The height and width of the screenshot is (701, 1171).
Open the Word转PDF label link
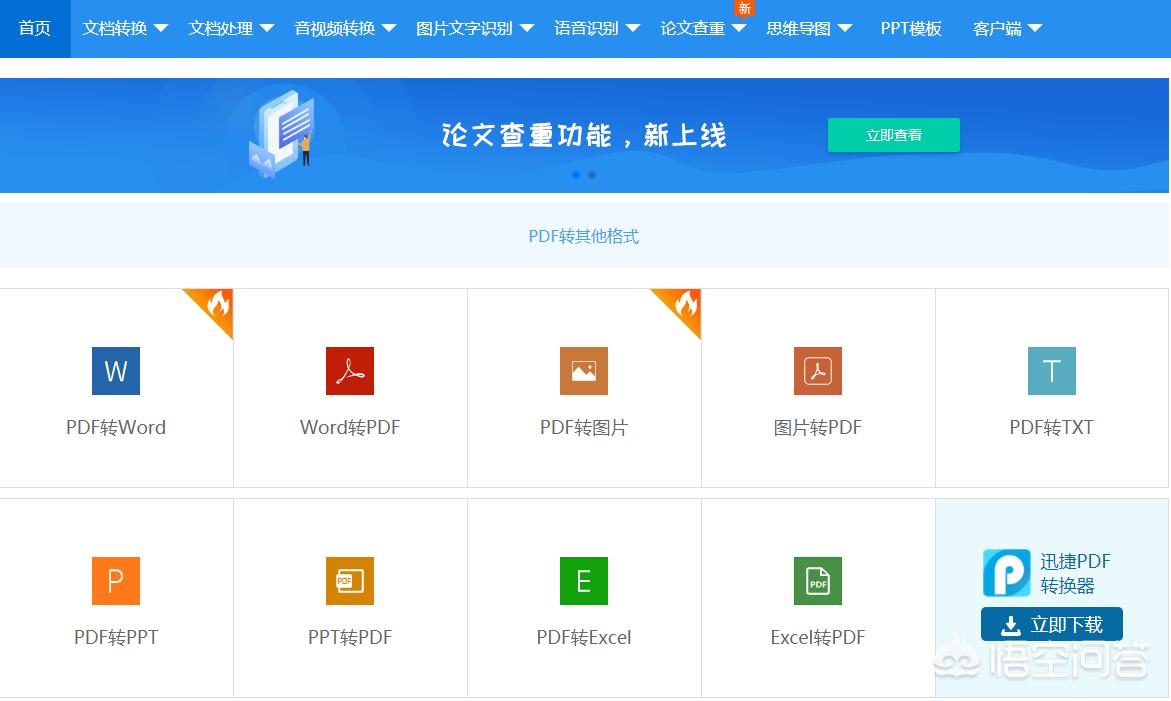350,428
